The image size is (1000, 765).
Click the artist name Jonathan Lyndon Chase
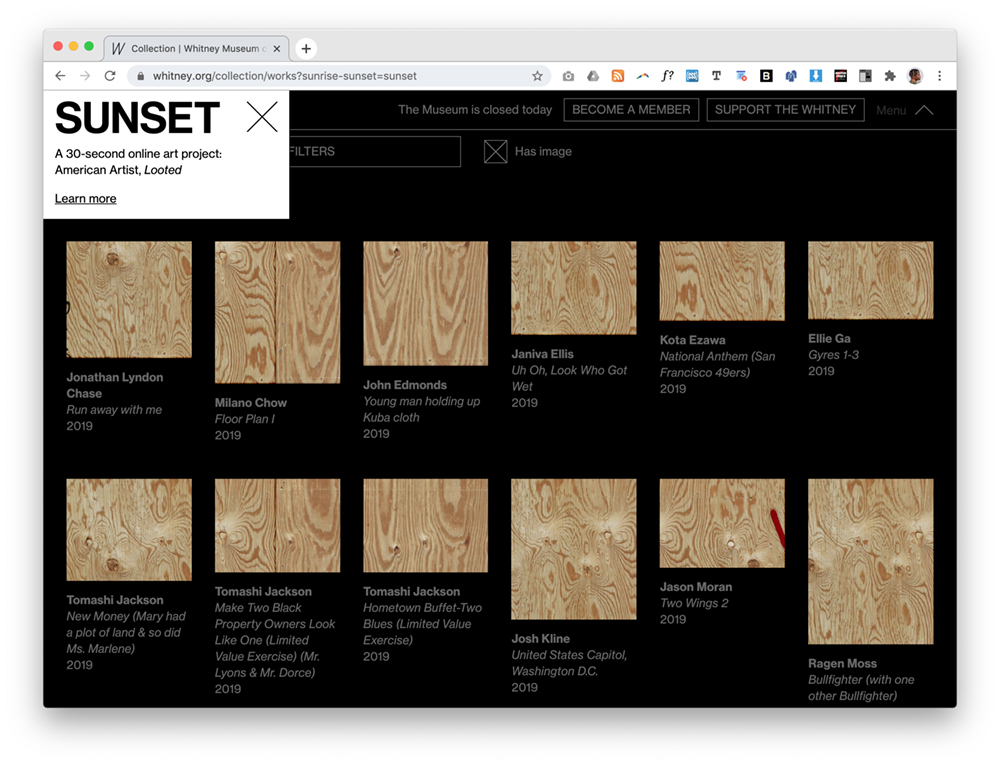115,386
